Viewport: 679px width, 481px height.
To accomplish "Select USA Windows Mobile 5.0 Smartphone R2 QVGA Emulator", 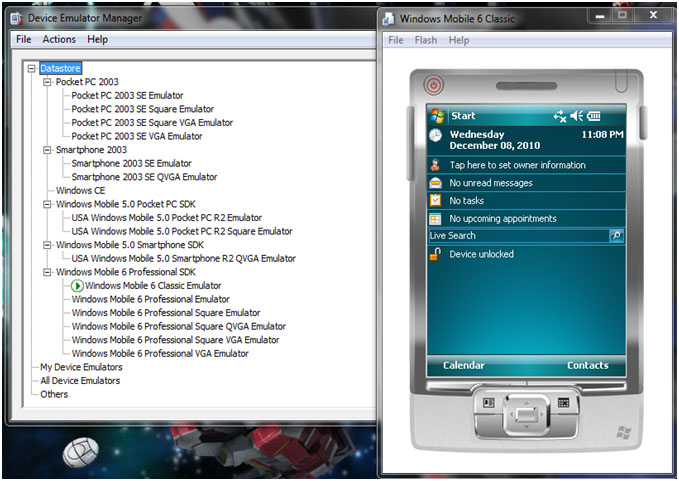I will [184, 258].
